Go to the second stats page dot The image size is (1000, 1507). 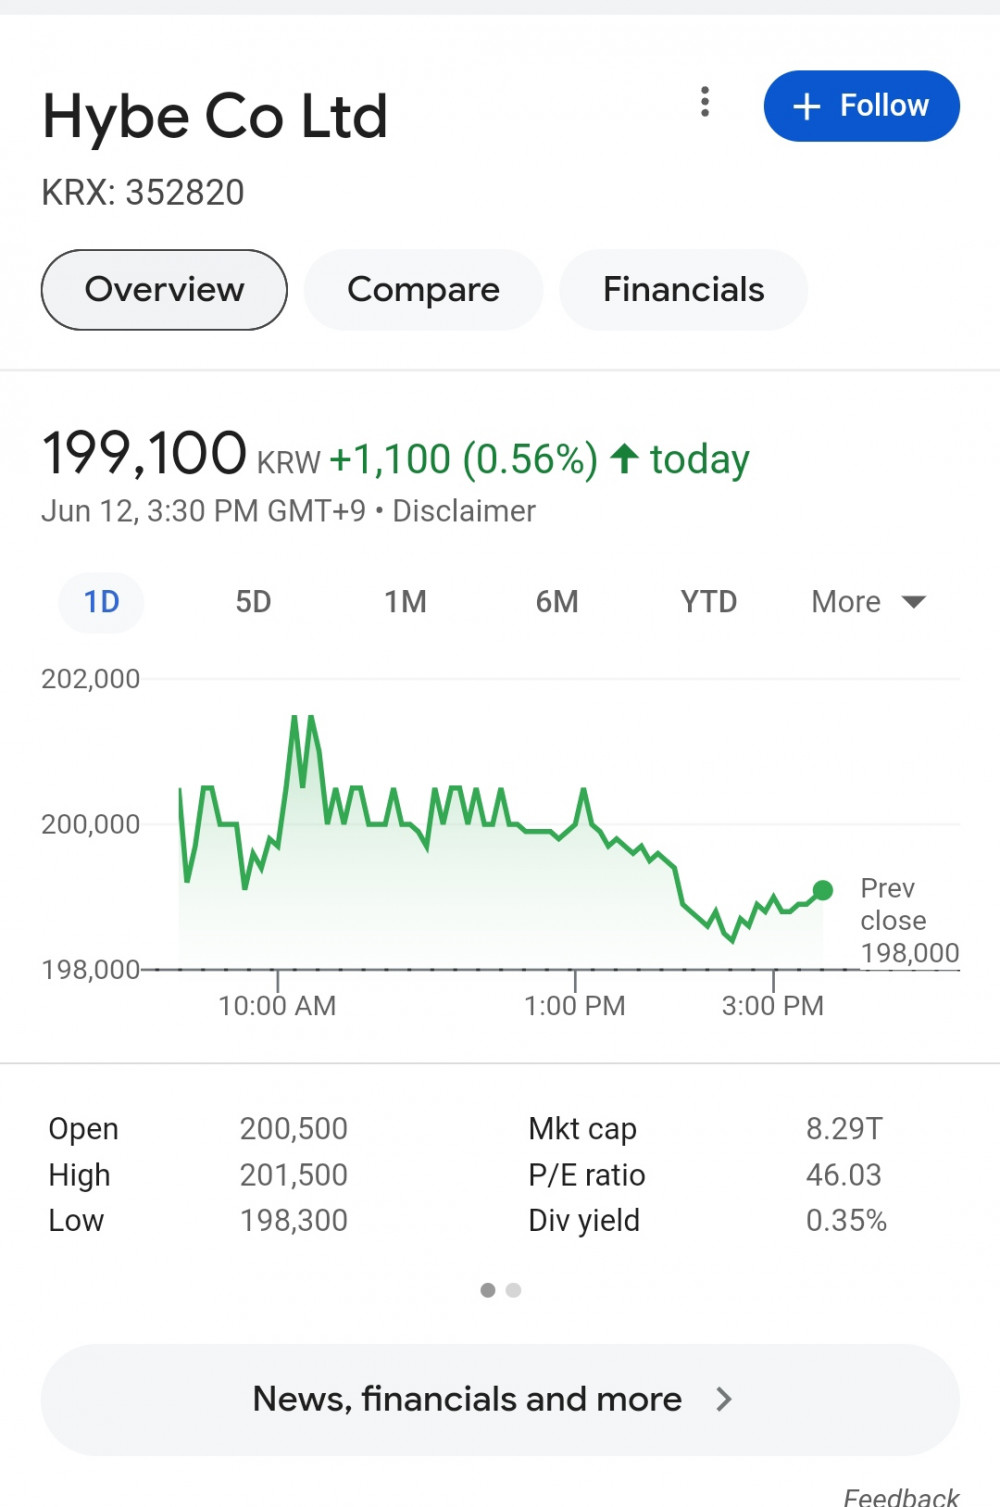point(514,1290)
